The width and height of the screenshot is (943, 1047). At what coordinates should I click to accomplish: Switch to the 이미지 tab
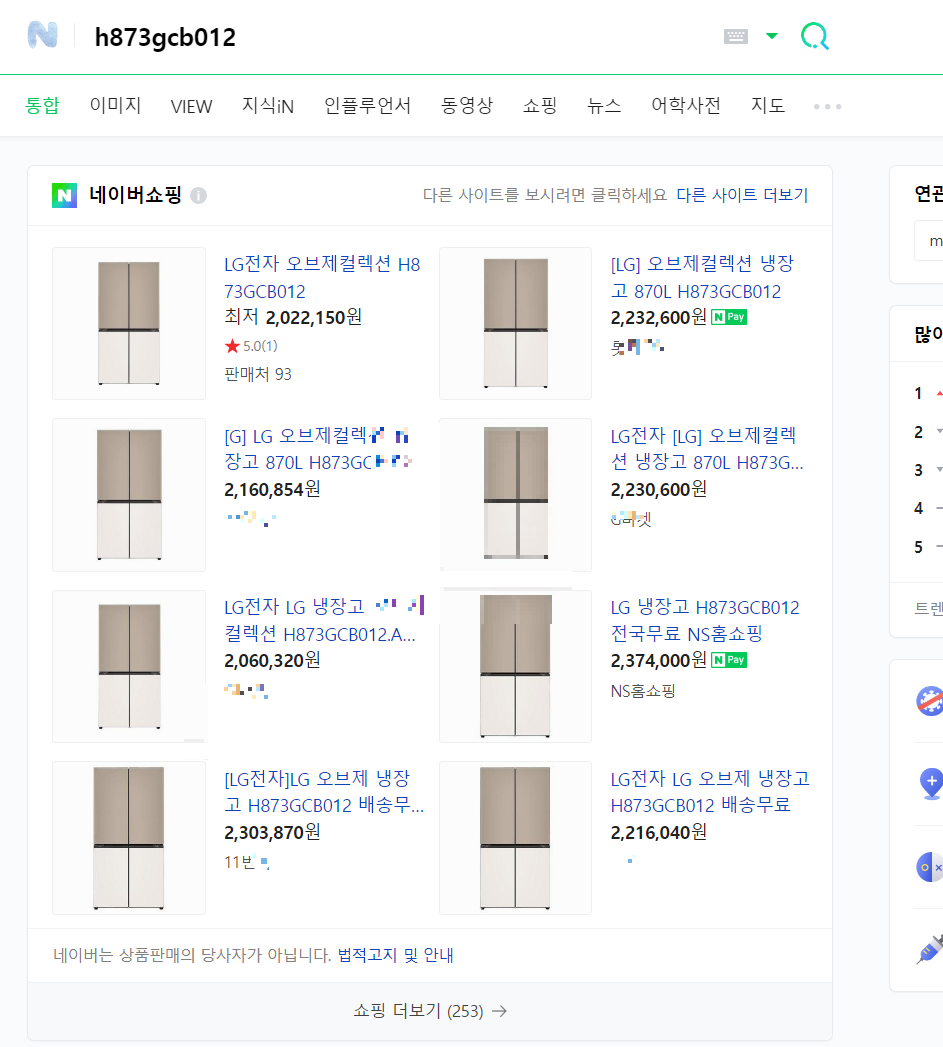116,106
